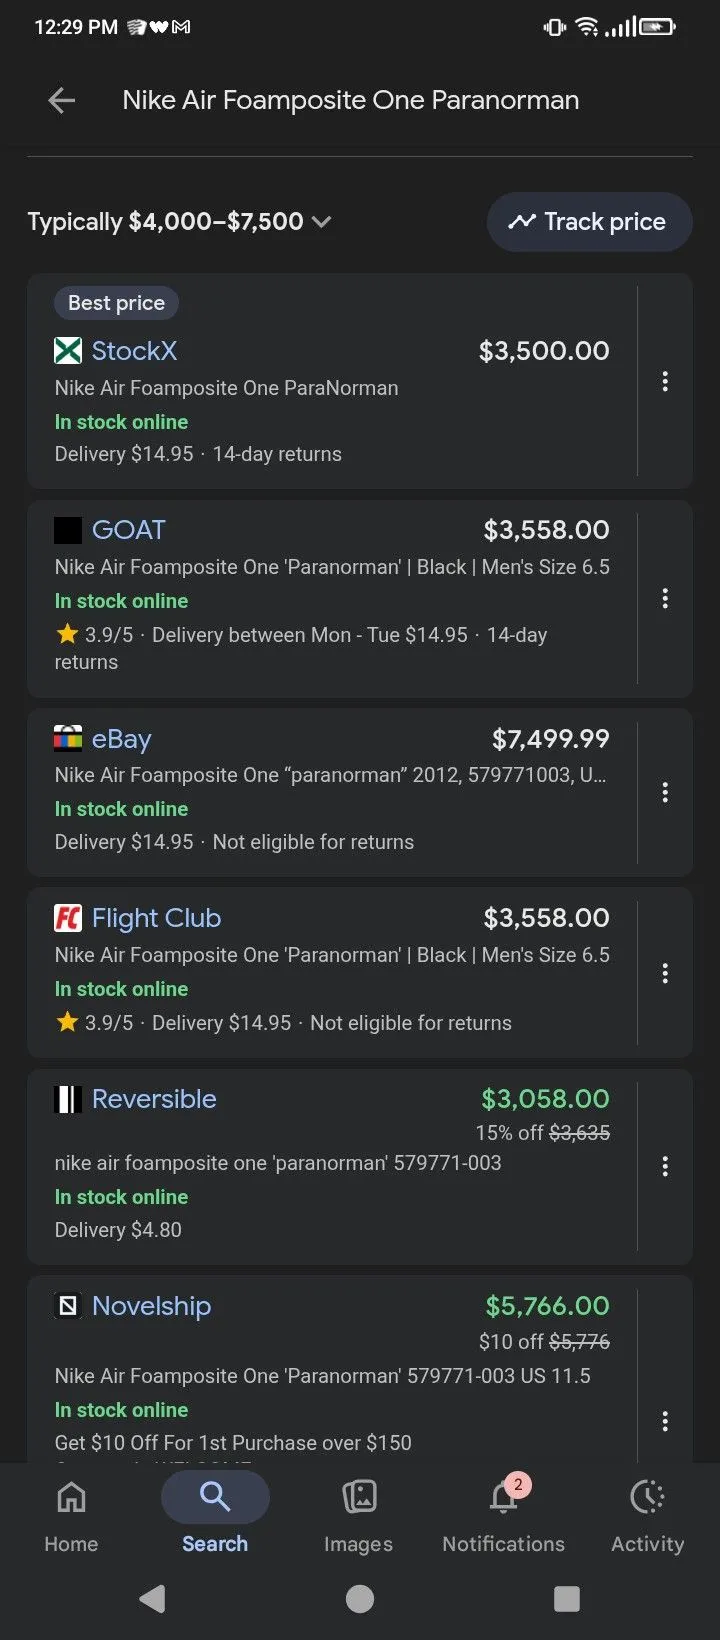Tap the eBay $7,499.99 price
Image resolution: width=720 pixels, height=1640 pixels.
point(550,739)
